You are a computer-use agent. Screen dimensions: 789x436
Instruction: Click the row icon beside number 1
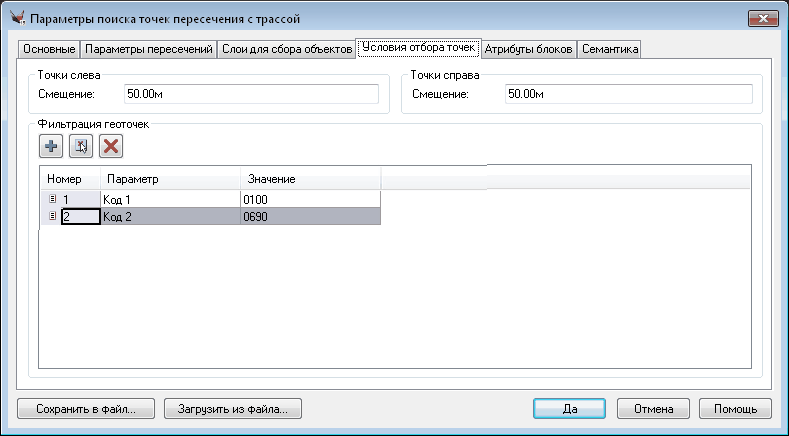pos(52,200)
